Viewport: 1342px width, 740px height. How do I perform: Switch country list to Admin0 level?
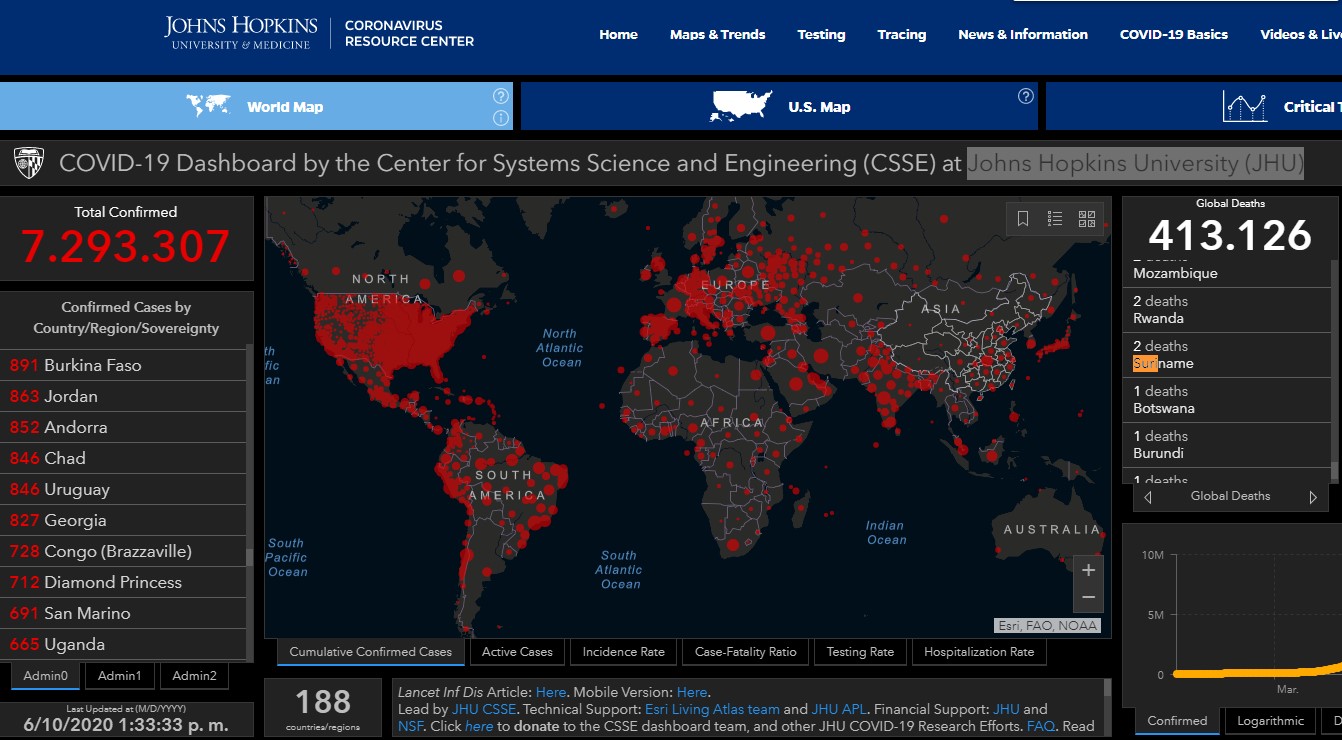(x=46, y=676)
